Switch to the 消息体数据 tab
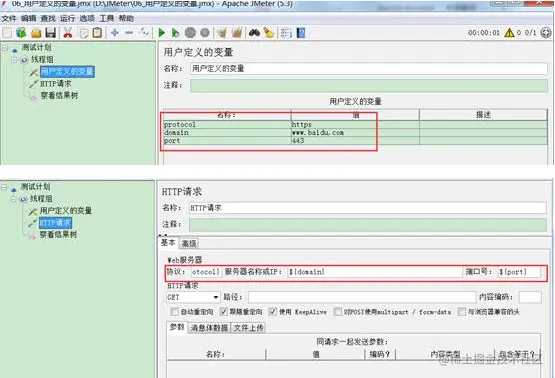 point(209,328)
